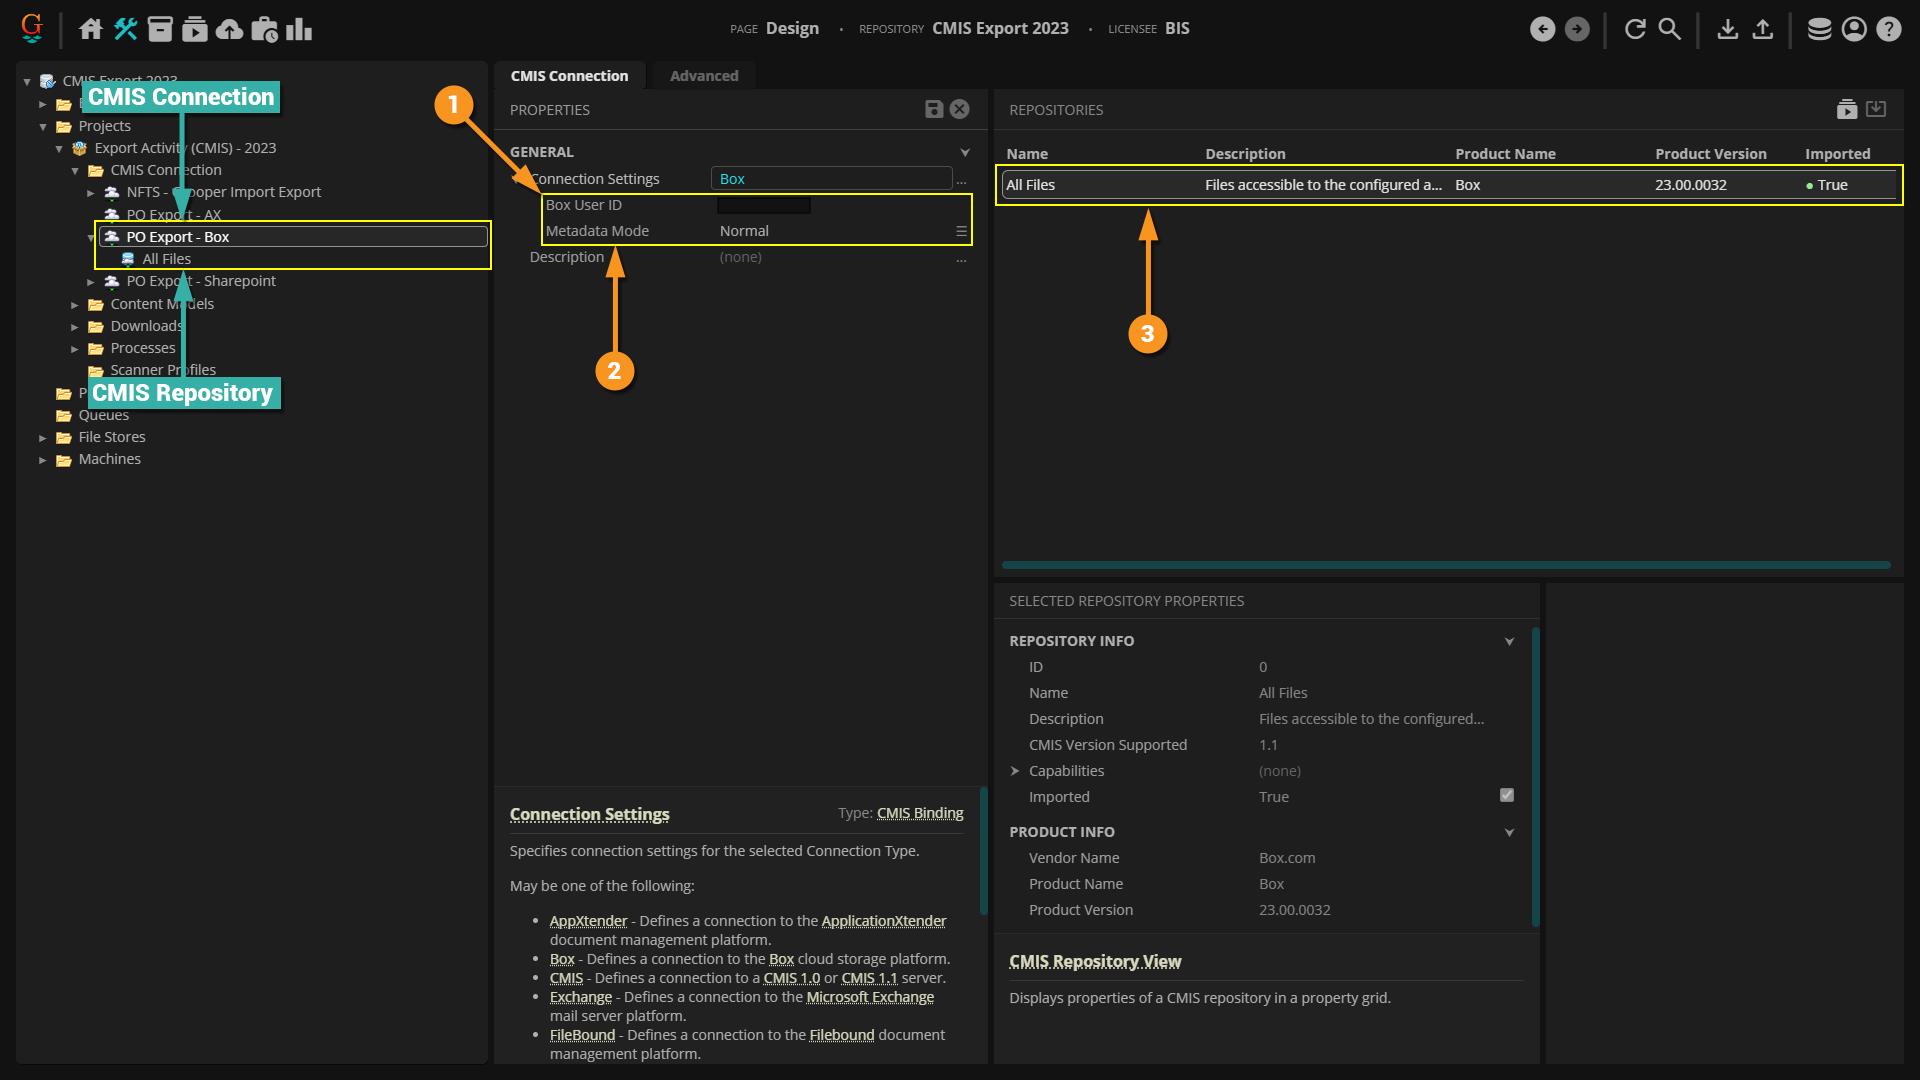Select the CMIS Connection tab
This screenshot has height=1080, width=1920.
569,76
